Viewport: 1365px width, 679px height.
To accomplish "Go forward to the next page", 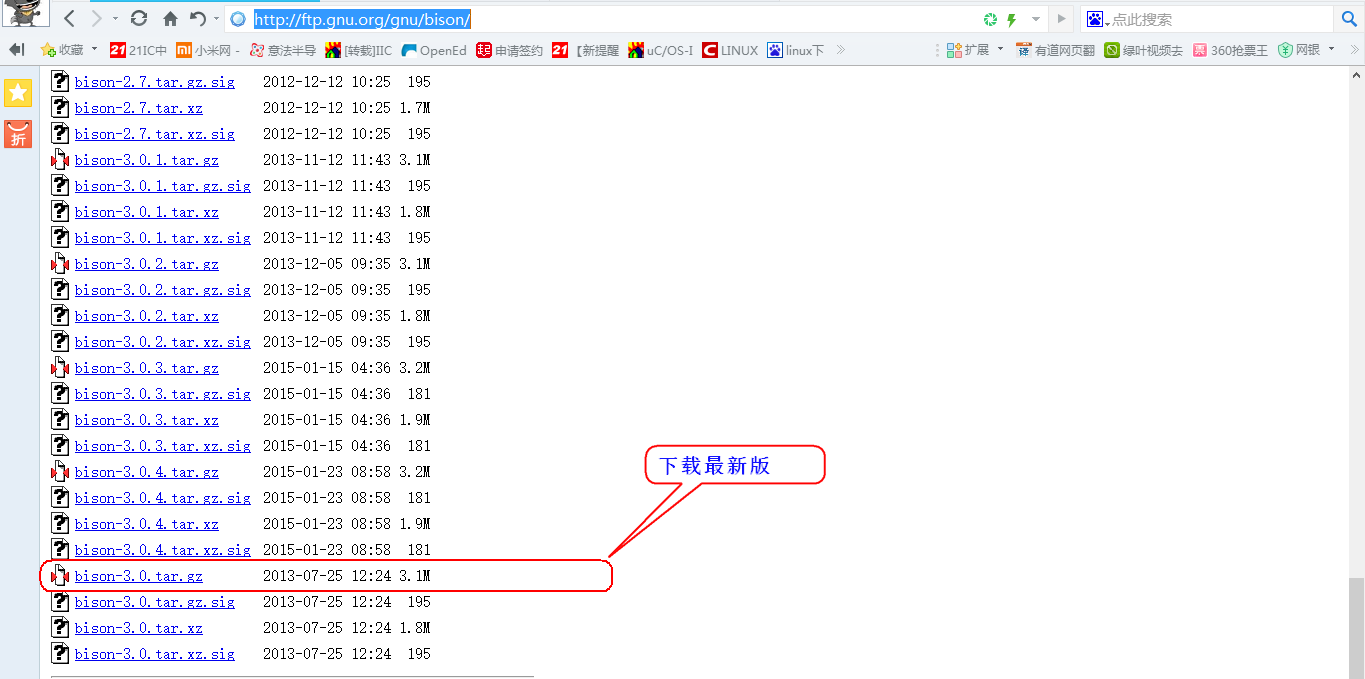I will (x=96, y=19).
